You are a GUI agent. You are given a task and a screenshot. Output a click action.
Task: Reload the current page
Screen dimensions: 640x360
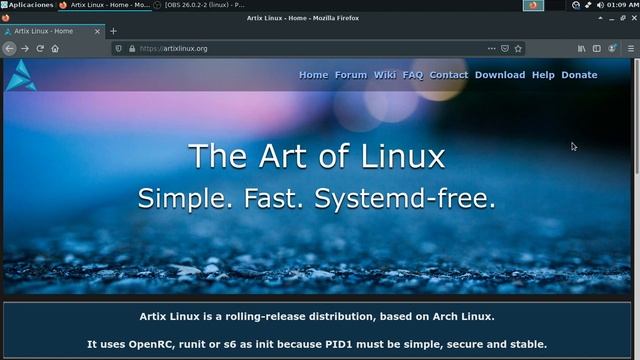[x=40, y=49]
